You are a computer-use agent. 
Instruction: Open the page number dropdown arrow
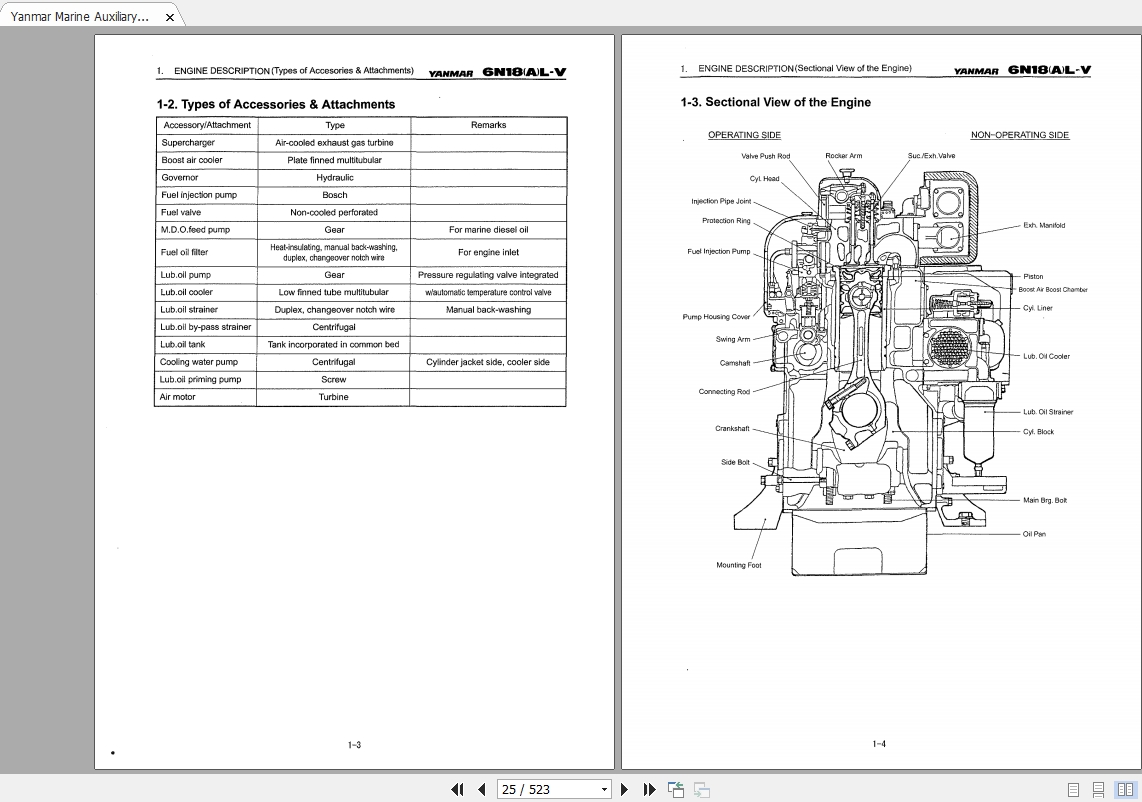[x=604, y=789]
